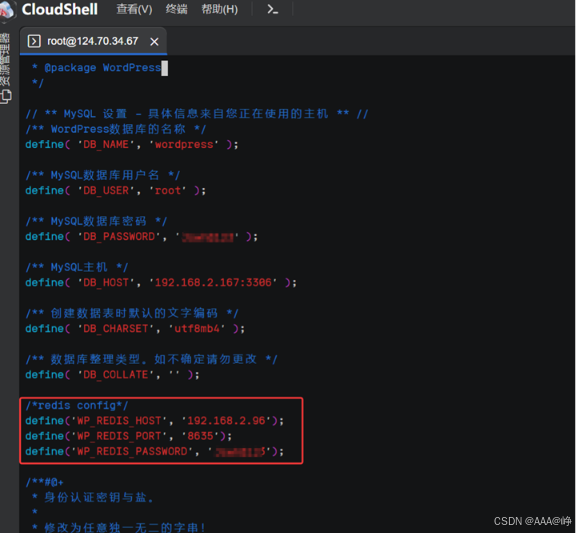Click the MySQL 设置 comment line
This screenshot has width=576, height=533.
coord(197,114)
